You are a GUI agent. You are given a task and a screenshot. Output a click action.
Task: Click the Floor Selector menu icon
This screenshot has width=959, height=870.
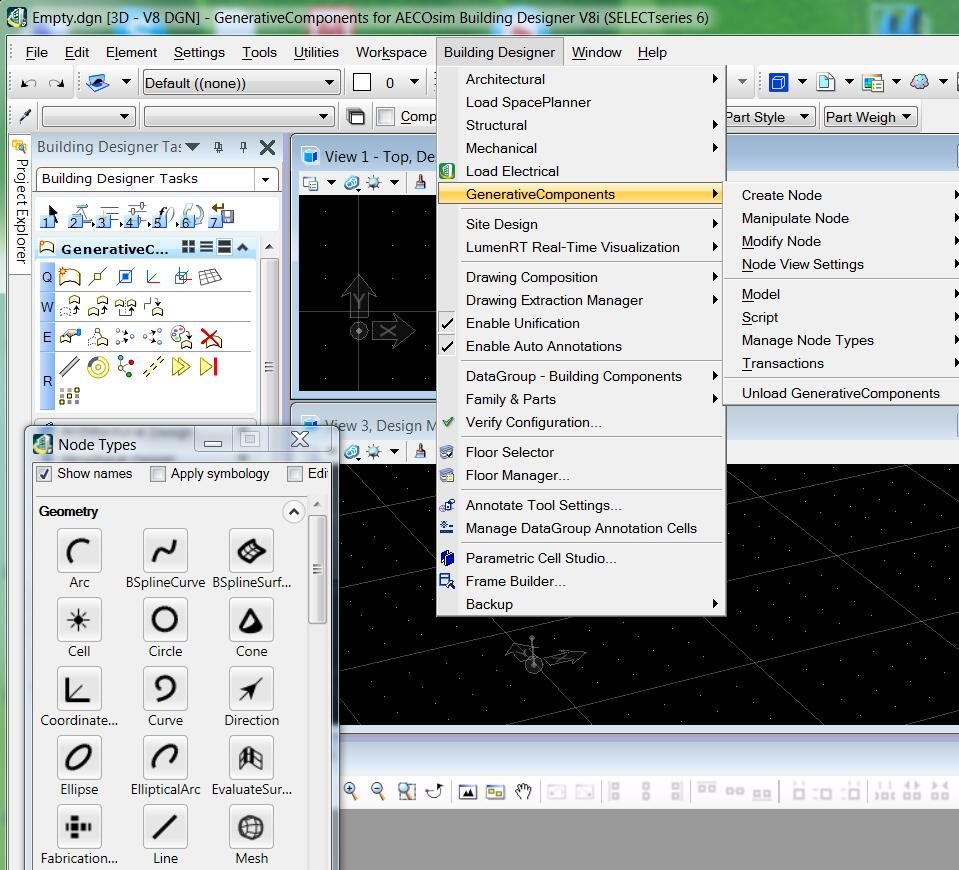click(447, 452)
